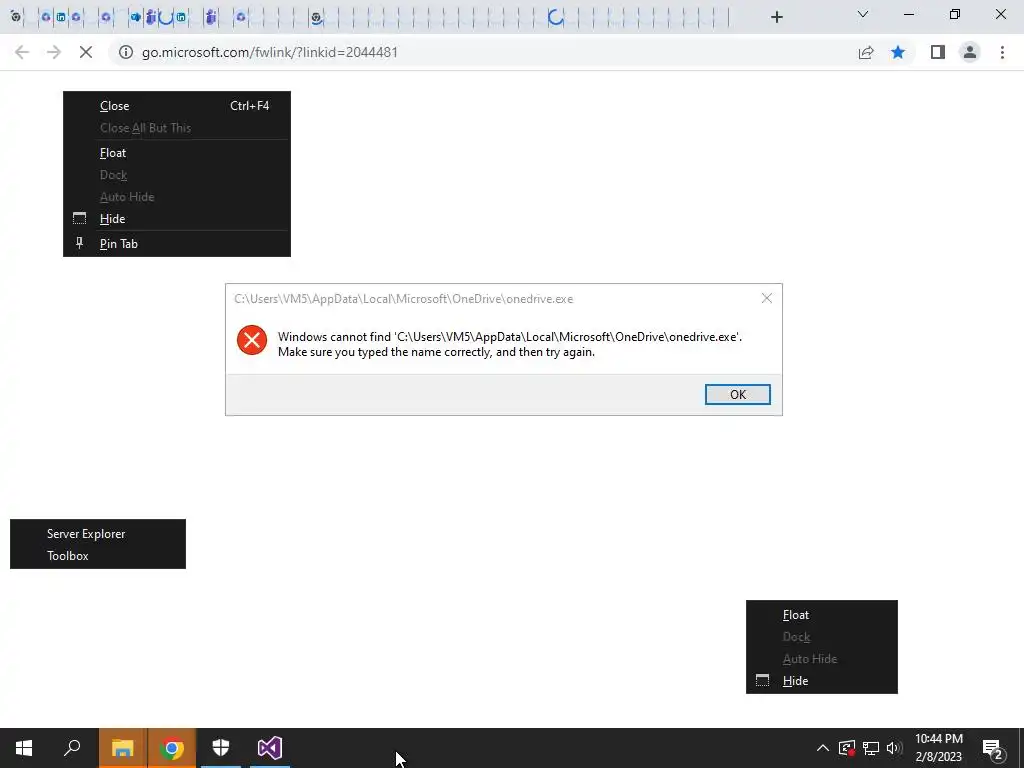Screen dimensions: 1024x768
Task: Select Dock in the four-item menu
Action: [x=822, y=637]
